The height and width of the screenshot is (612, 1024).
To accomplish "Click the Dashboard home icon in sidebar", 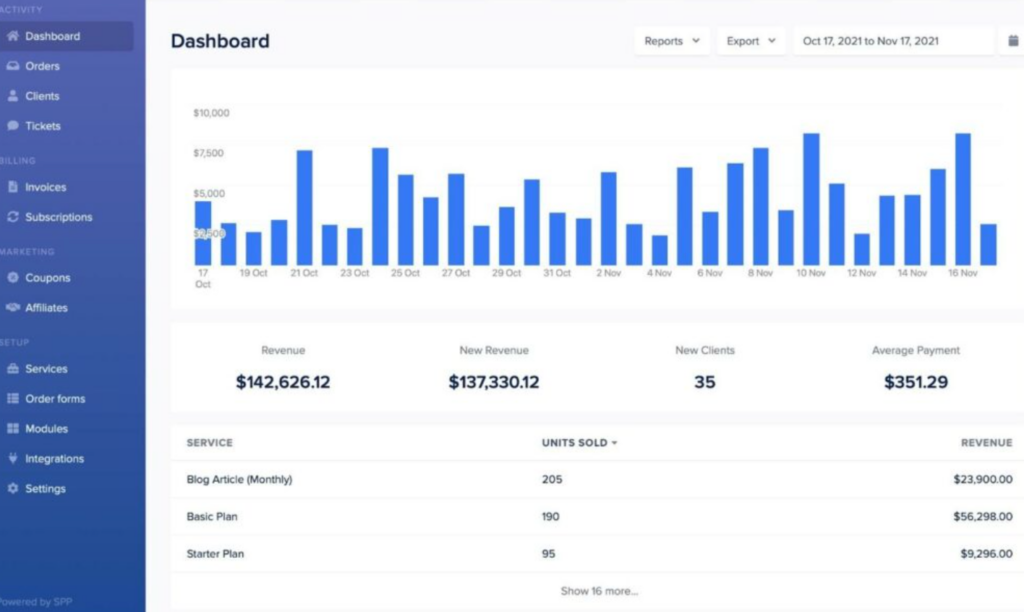I will [x=13, y=36].
